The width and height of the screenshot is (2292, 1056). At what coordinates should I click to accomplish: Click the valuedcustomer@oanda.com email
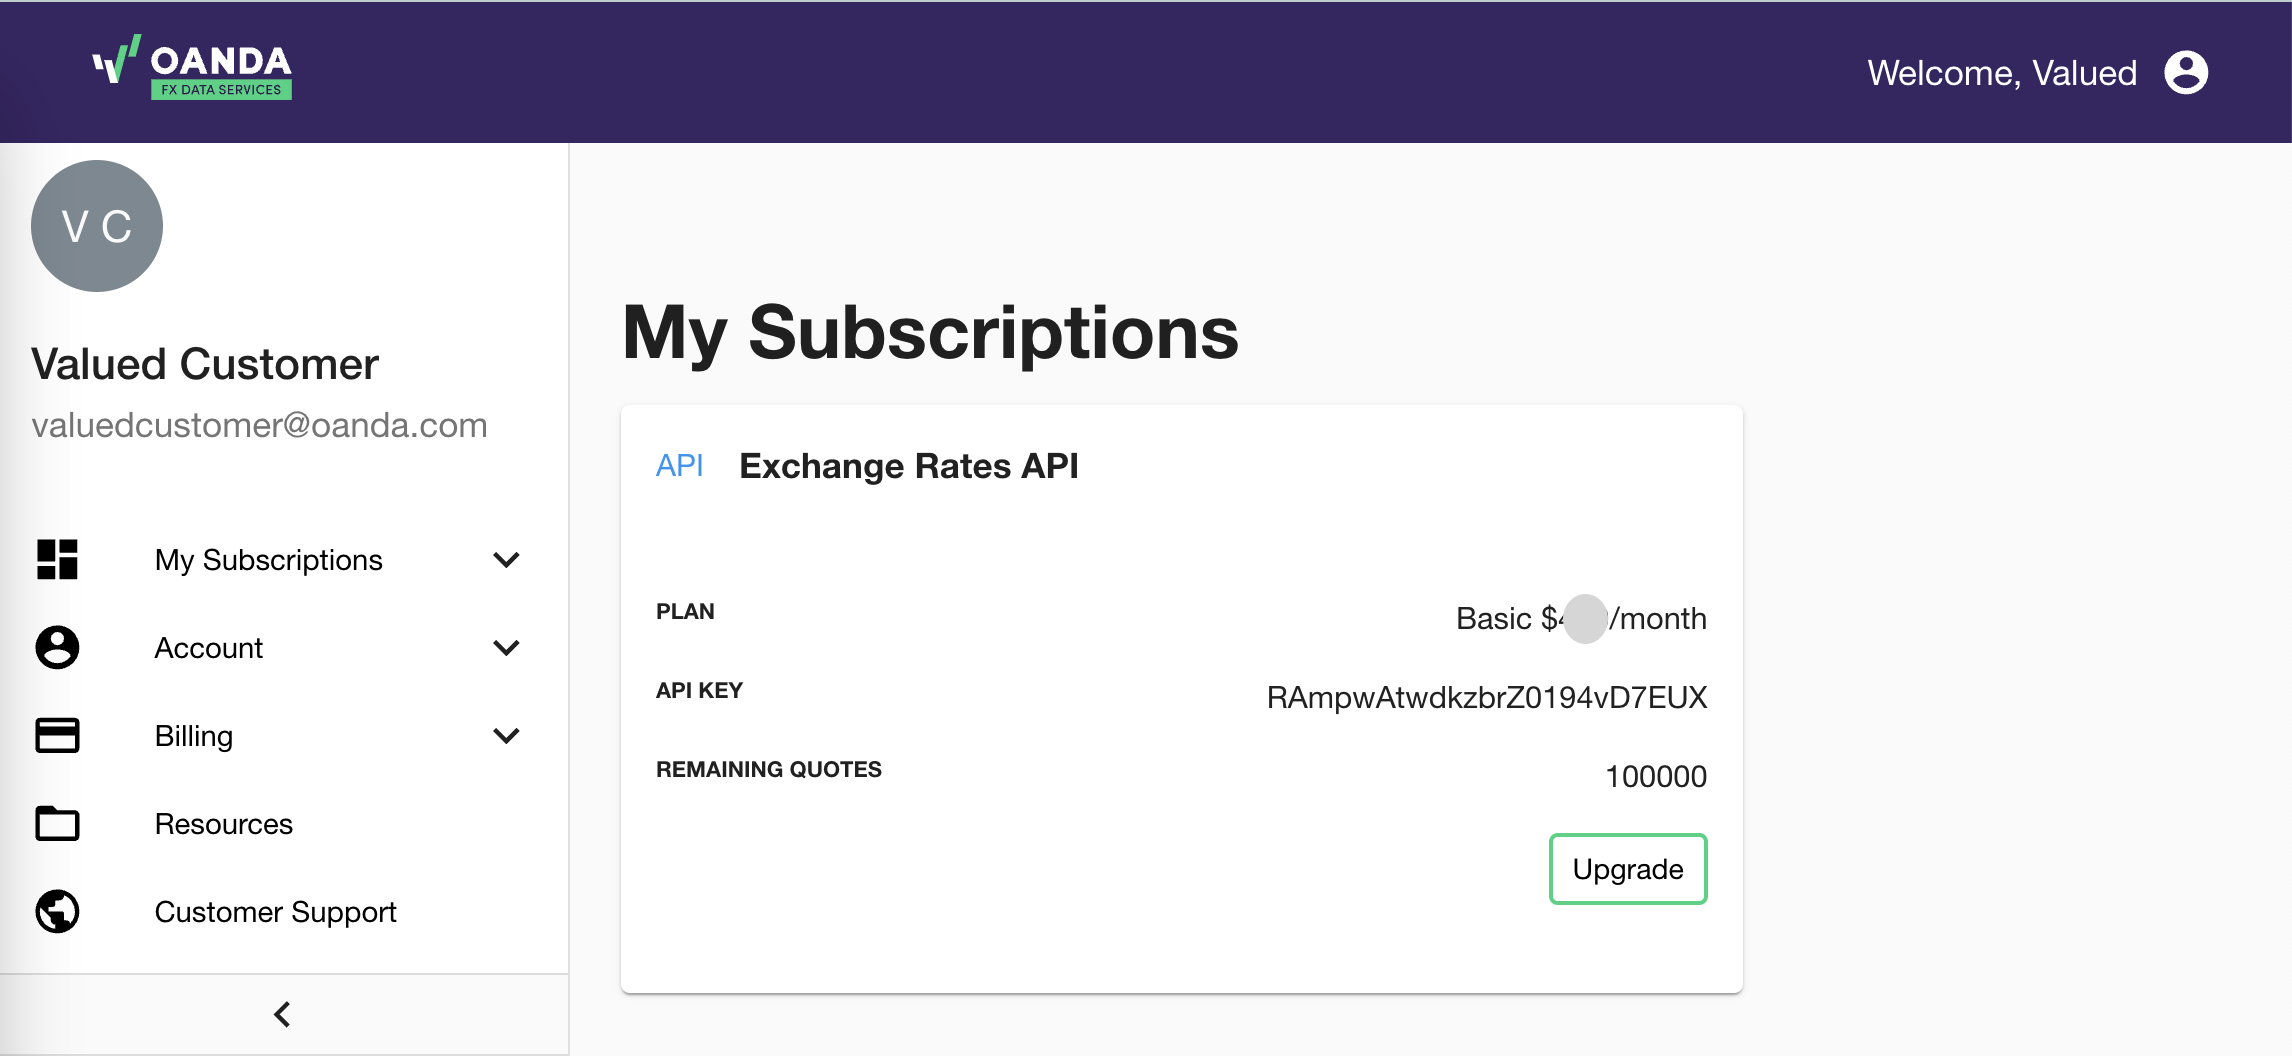coord(259,425)
